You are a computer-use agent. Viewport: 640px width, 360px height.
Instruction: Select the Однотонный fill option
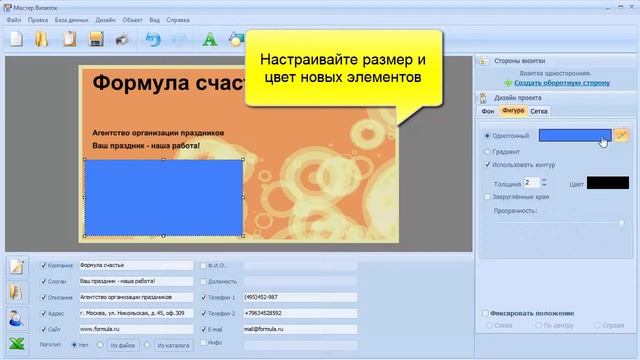487,136
